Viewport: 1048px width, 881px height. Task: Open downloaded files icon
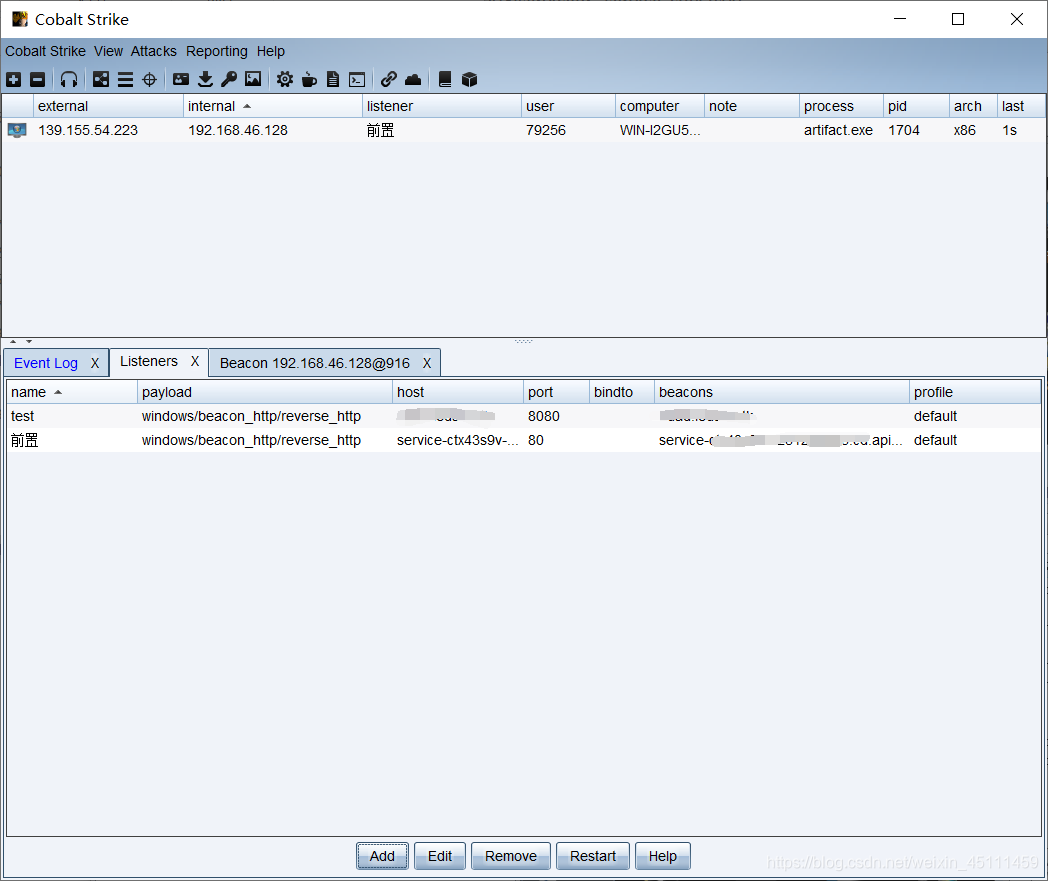tap(205, 80)
